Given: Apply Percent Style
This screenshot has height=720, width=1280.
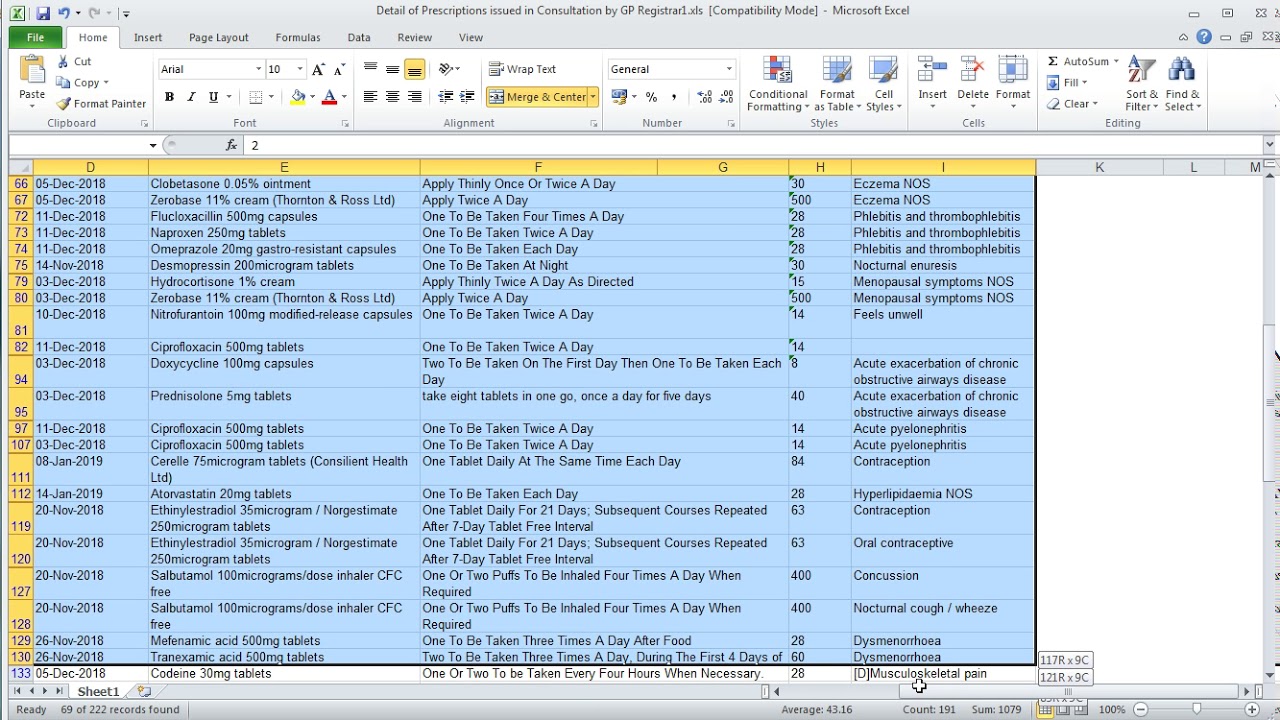Looking at the screenshot, I should 652,97.
